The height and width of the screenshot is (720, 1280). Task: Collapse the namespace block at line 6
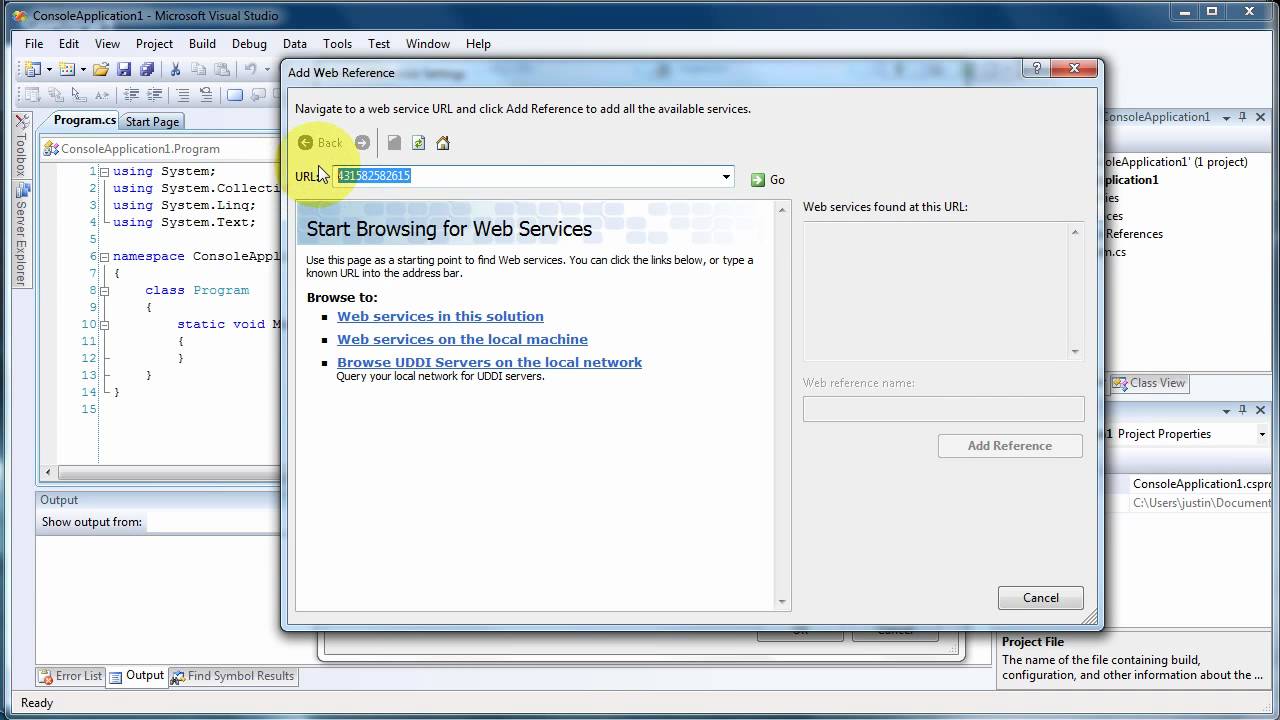click(105, 256)
